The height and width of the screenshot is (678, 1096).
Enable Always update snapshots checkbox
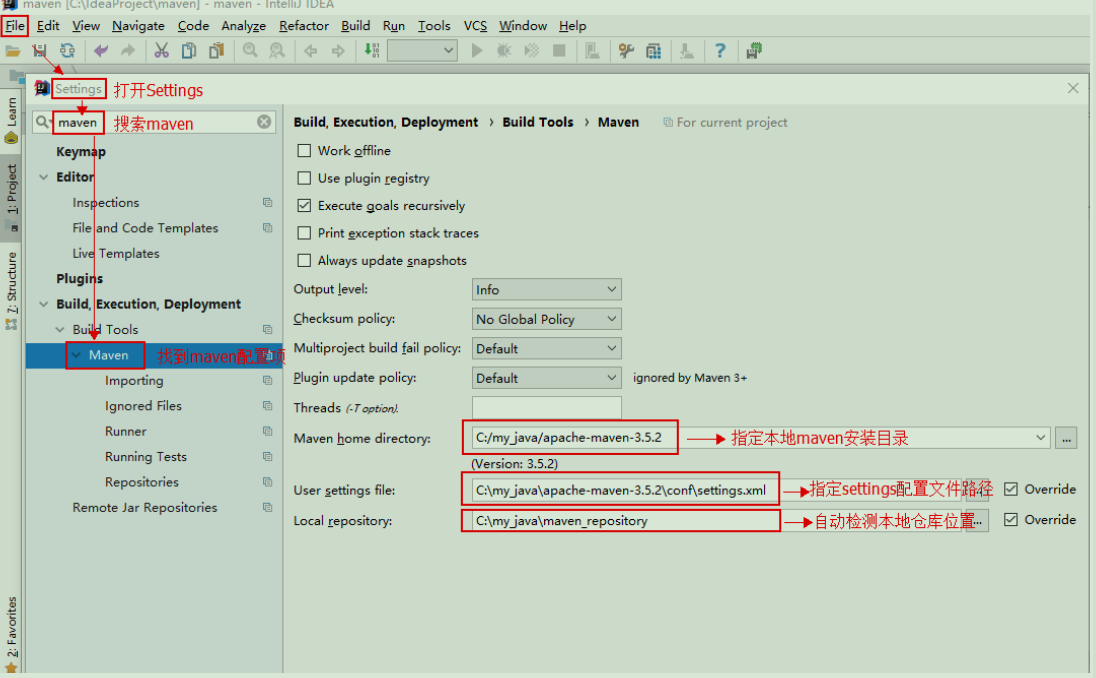(x=304, y=260)
